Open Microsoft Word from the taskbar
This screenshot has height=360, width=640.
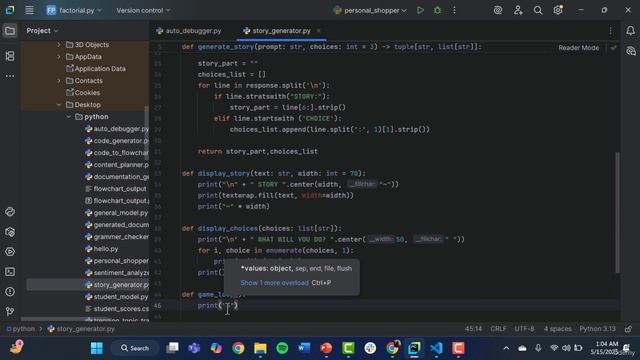[304, 348]
